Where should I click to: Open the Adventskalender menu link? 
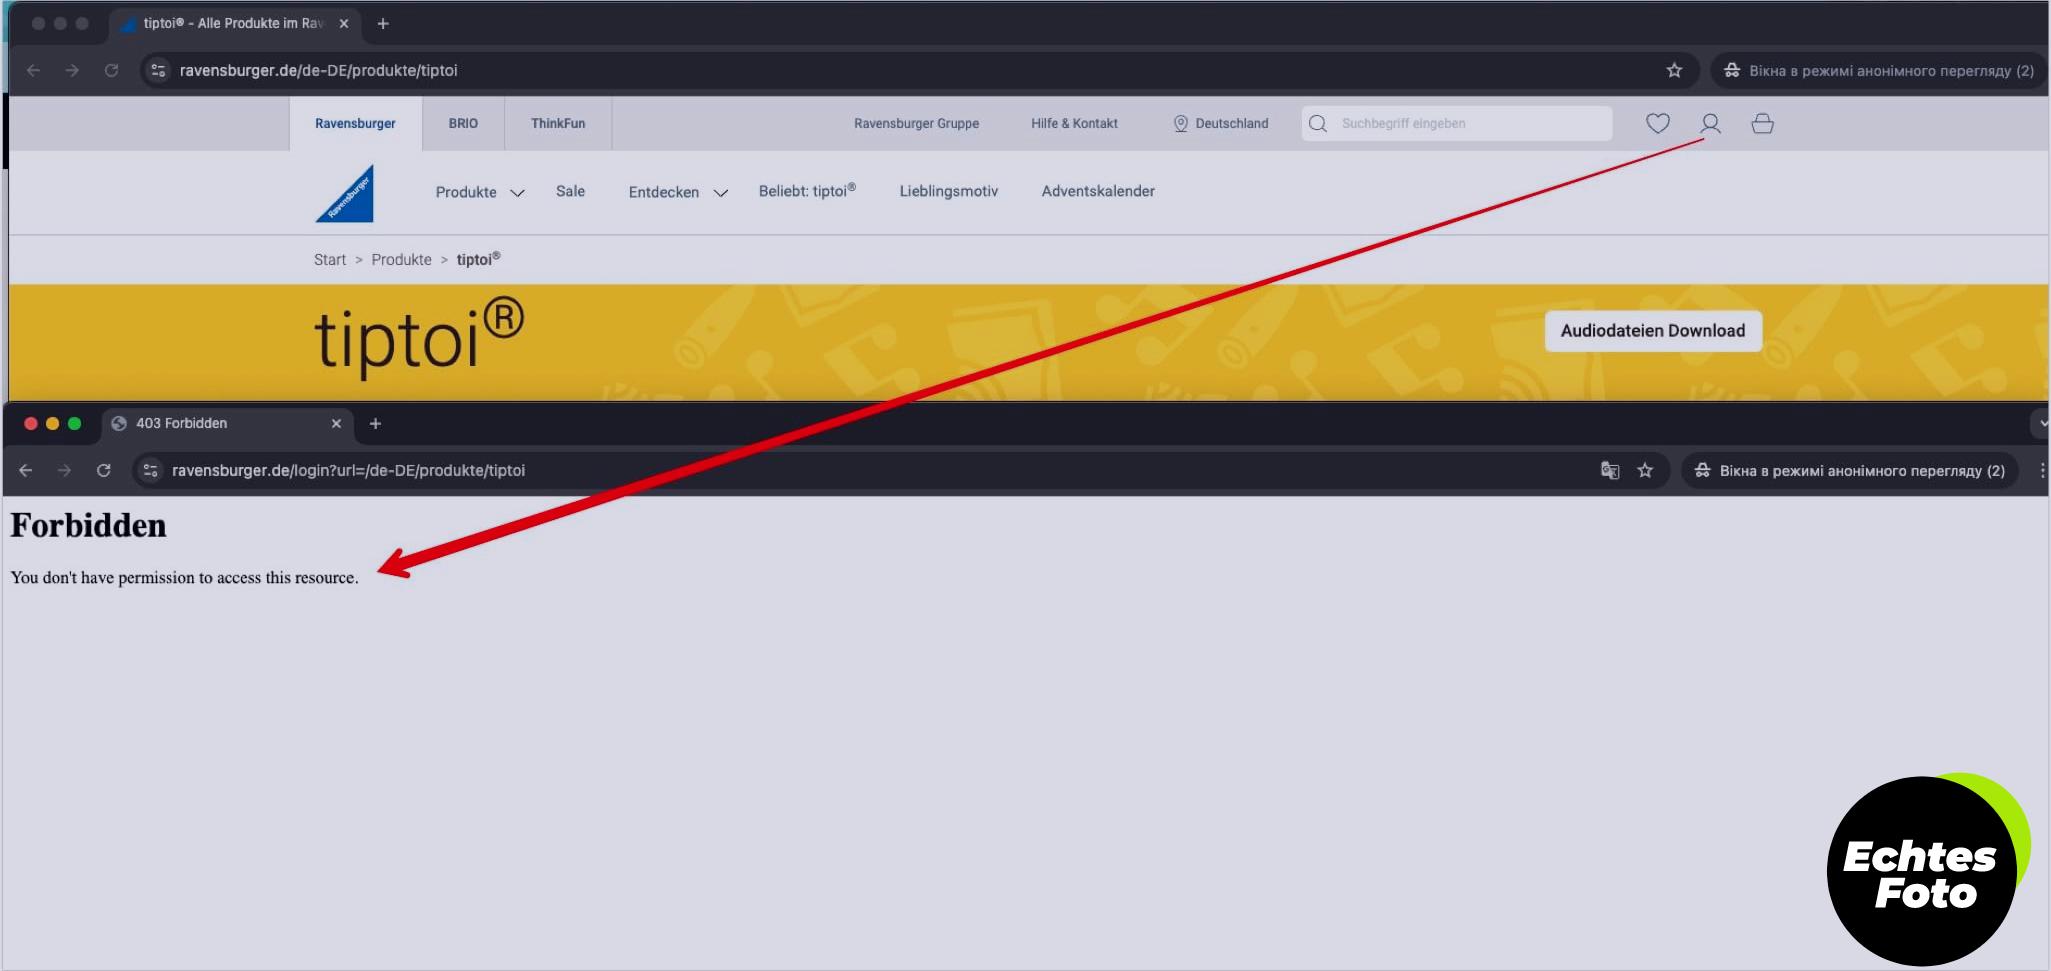1098,191
